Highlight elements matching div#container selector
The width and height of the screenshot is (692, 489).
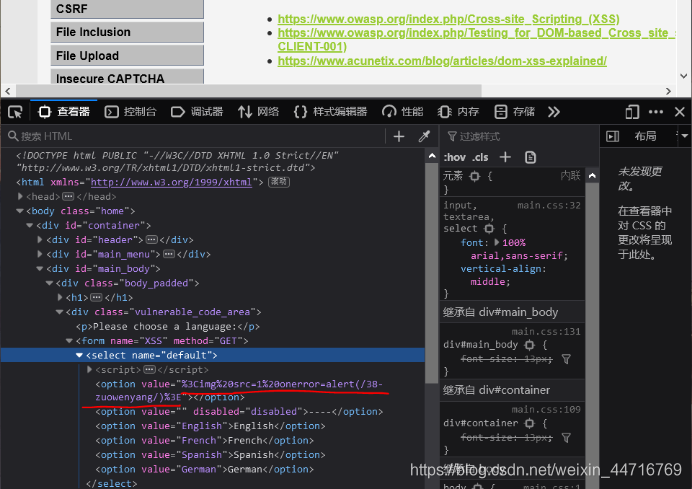click(x=530, y=423)
